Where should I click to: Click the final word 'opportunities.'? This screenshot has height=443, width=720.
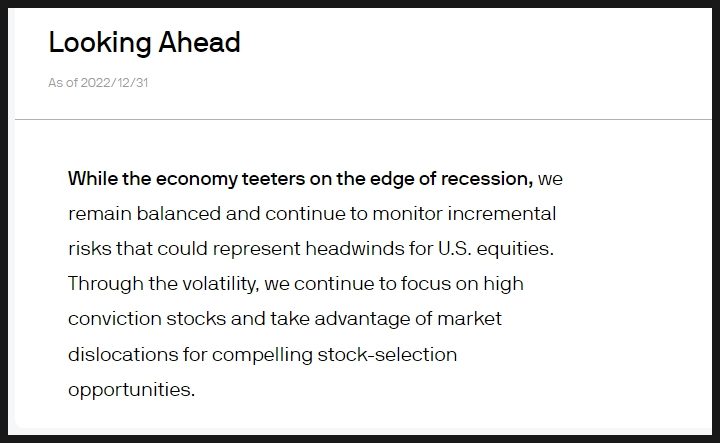tap(132, 390)
